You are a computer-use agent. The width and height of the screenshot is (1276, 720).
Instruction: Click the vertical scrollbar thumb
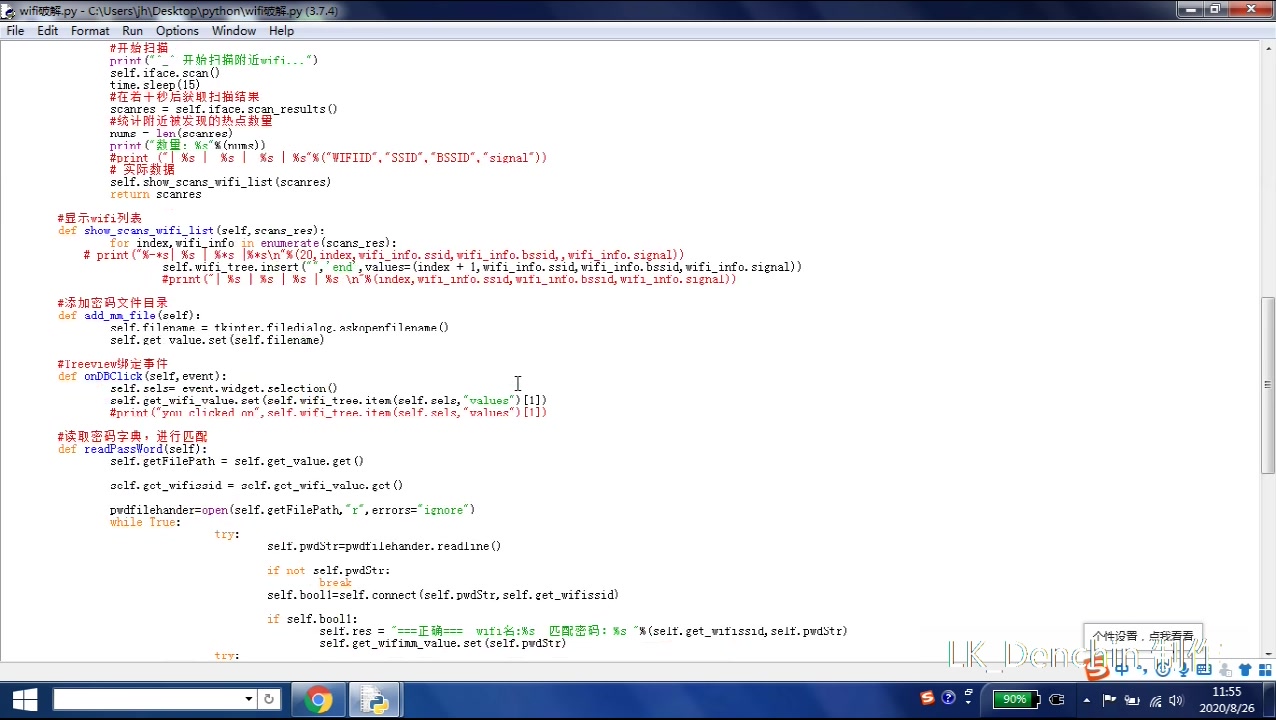[1267, 384]
